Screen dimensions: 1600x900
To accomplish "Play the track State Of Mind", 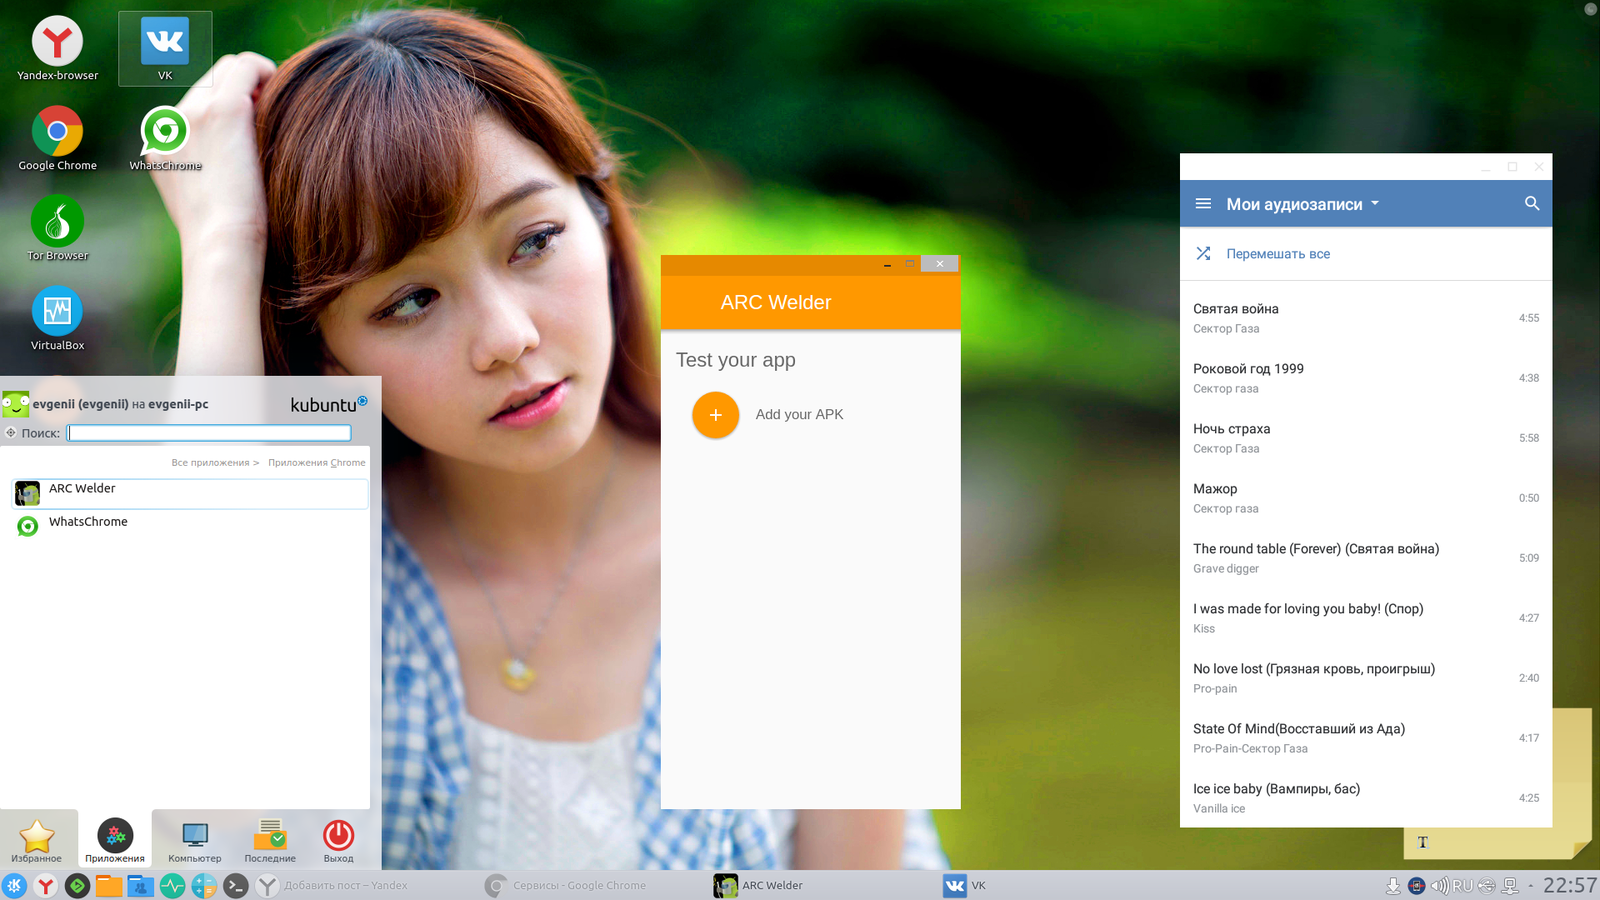I will click(1366, 738).
